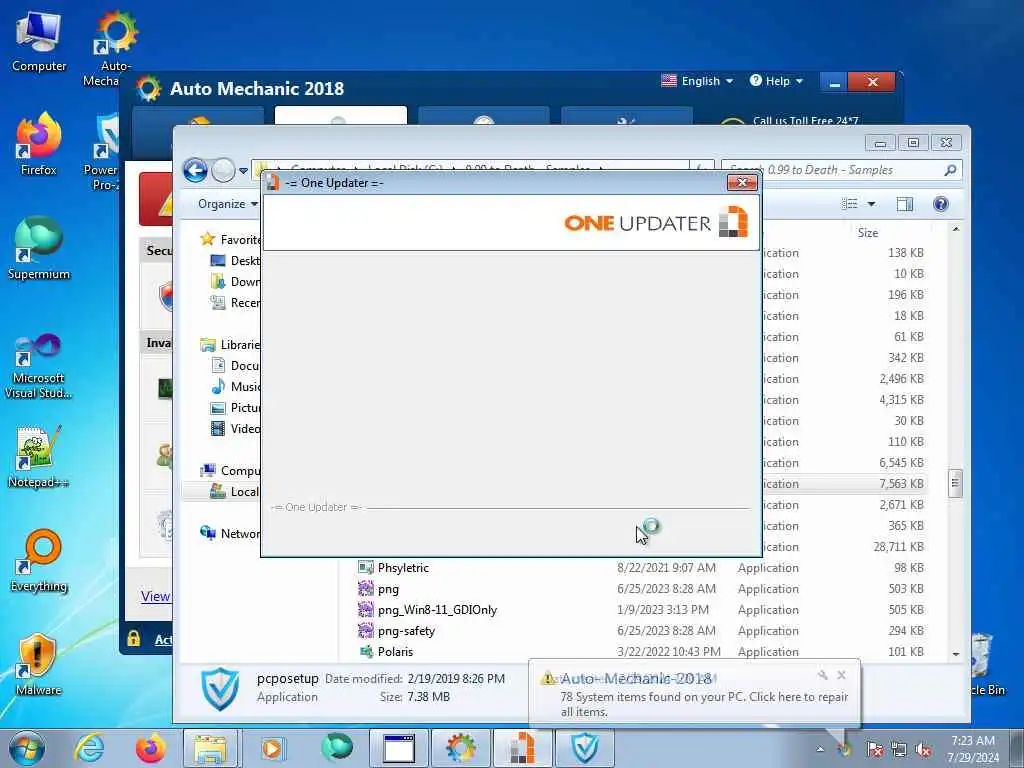Image resolution: width=1024 pixels, height=768 pixels.
Task: Select Favorites in the navigation pane
Action: [231, 240]
